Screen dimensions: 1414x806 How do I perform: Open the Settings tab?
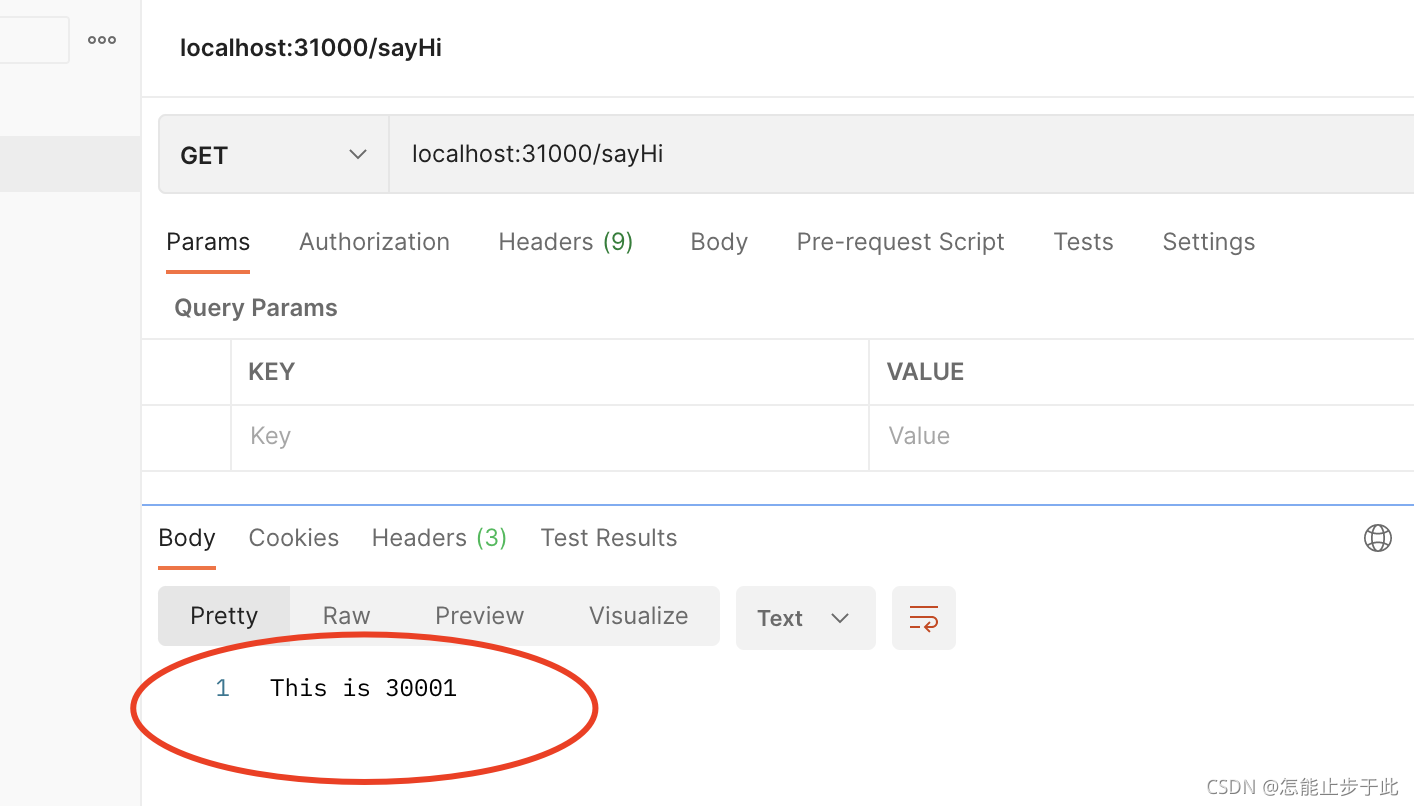coord(1208,242)
